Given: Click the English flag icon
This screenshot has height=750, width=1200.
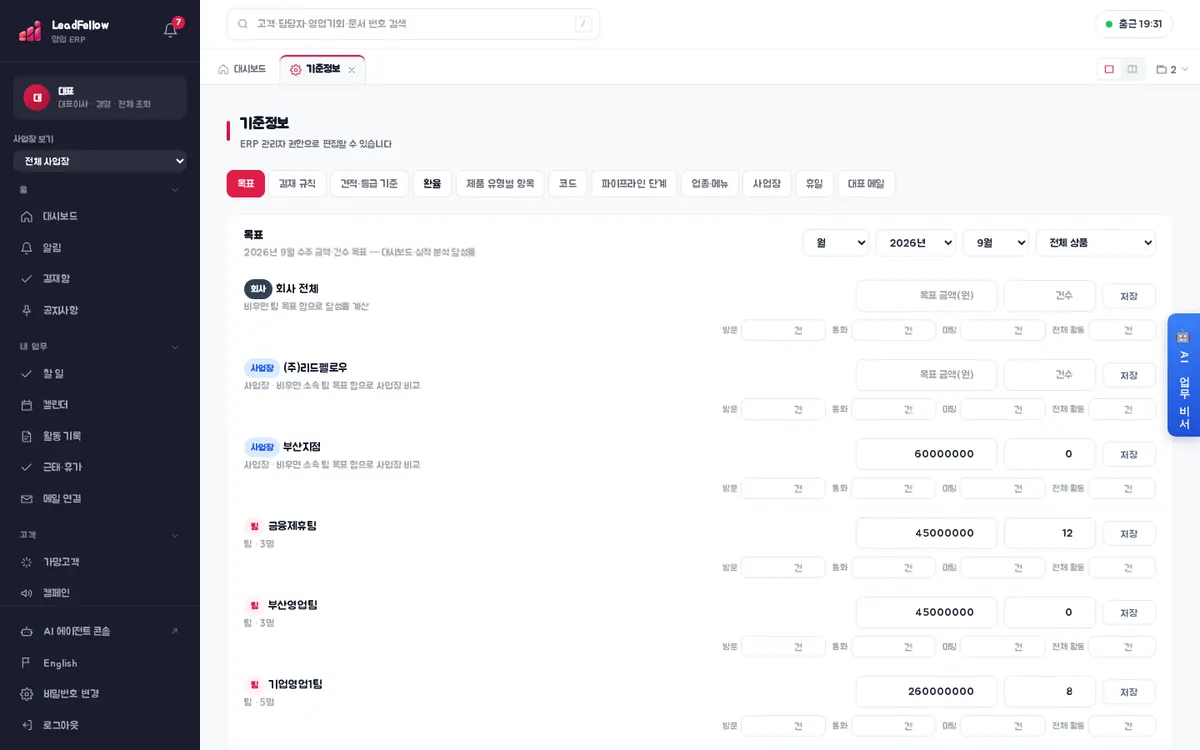Looking at the screenshot, I should coord(27,663).
